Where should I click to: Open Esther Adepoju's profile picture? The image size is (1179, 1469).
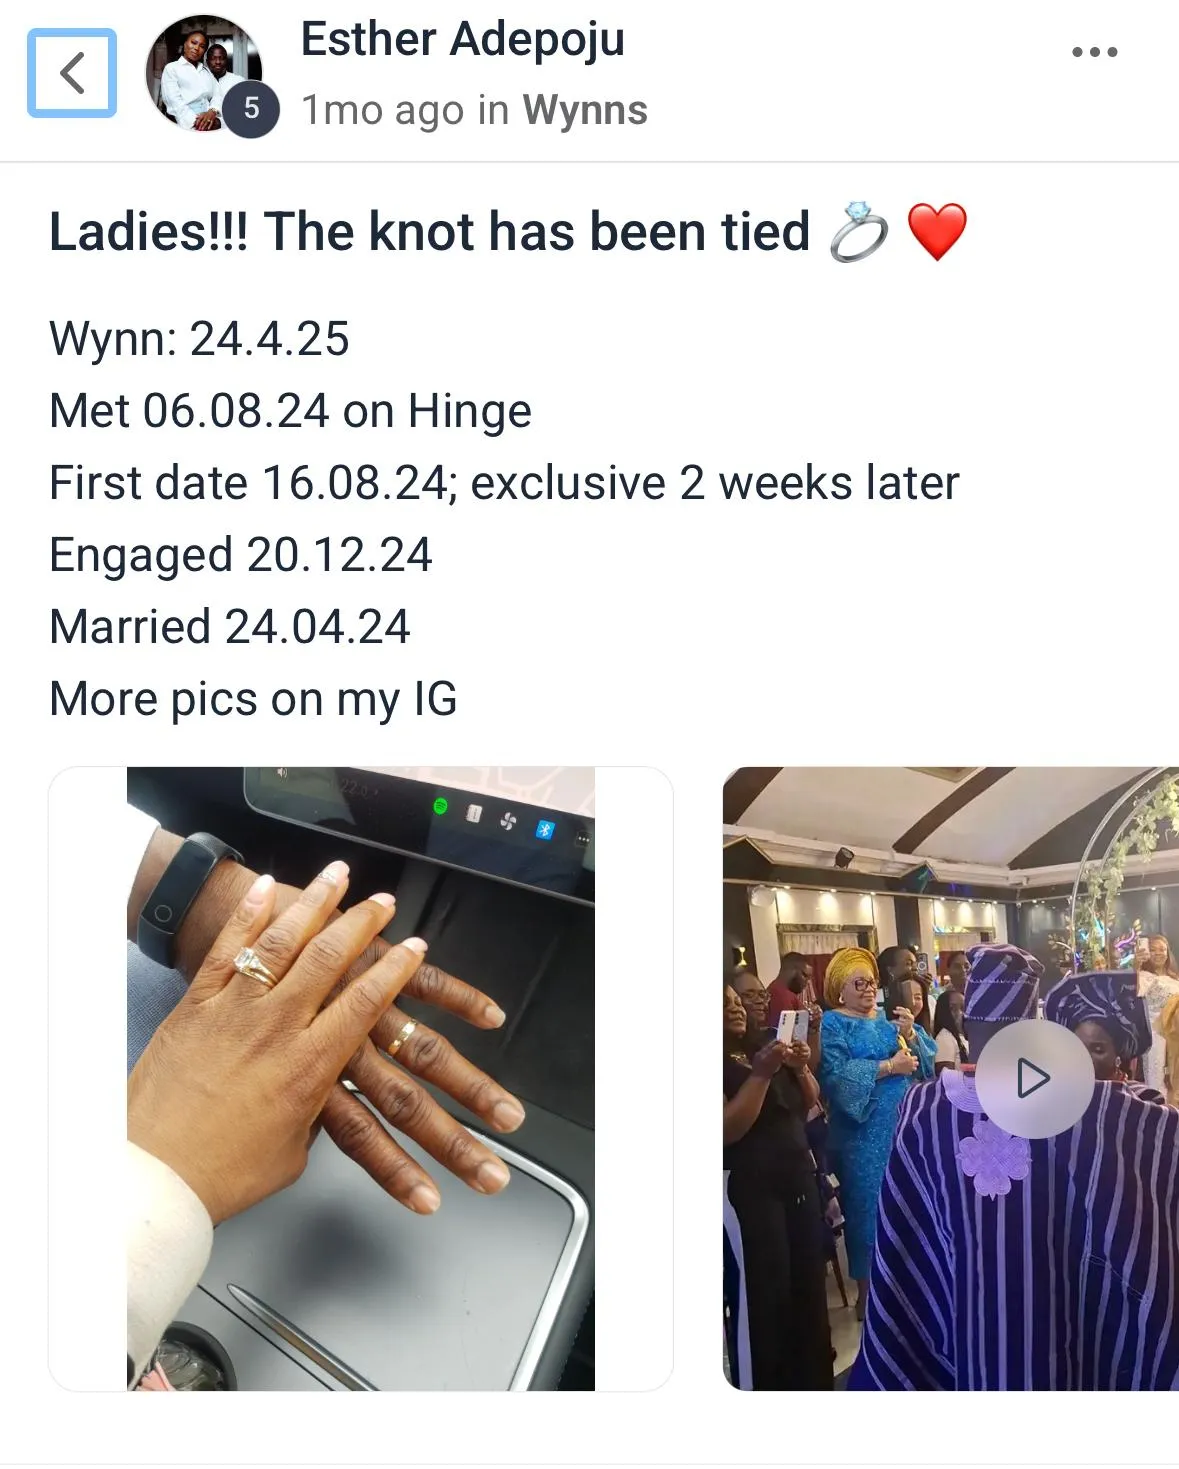(x=204, y=73)
